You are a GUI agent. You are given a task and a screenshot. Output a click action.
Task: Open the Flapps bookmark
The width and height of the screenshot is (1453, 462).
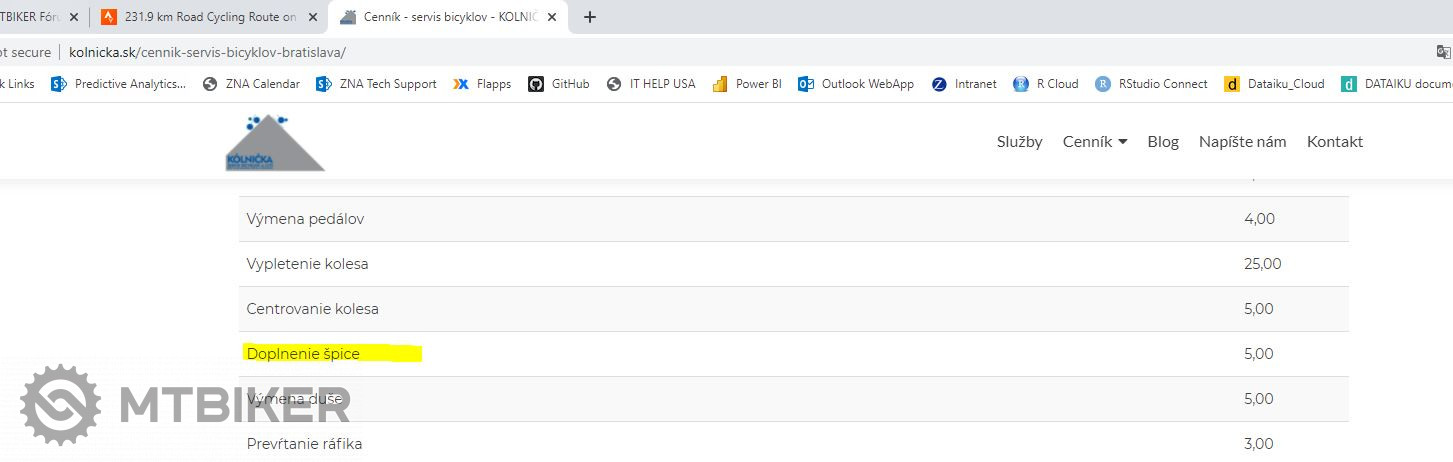[482, 84]
